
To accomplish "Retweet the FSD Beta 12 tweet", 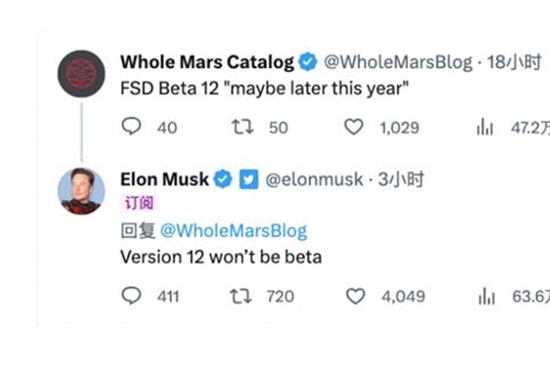I will (242, 127).
